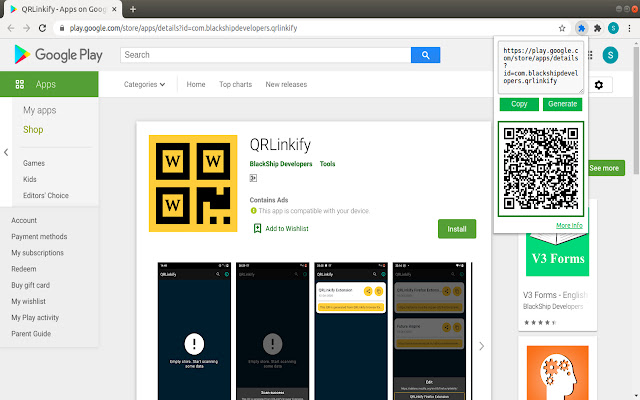This screenshot has width=640, height=400.
Task: Open the settings gear icon
Action: point(599,85)
